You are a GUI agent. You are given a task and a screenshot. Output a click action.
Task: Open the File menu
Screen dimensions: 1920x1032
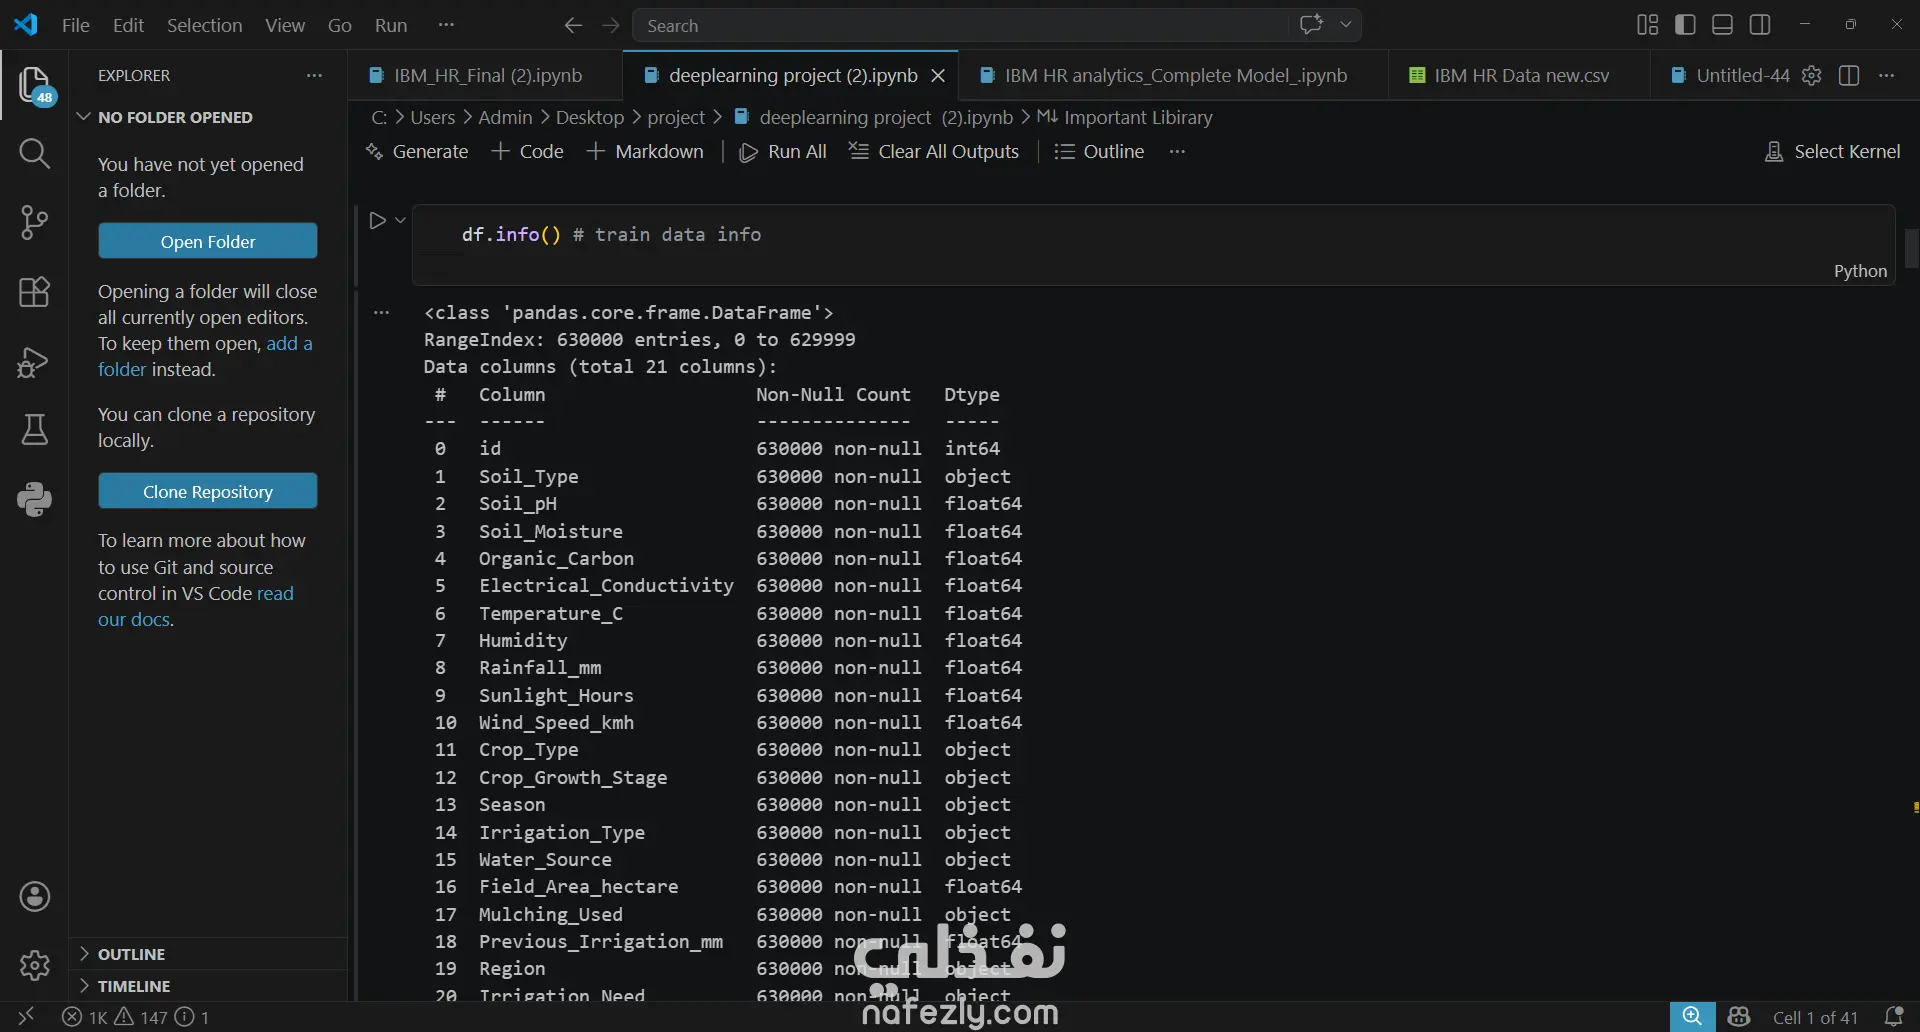[x=76, y=25]
